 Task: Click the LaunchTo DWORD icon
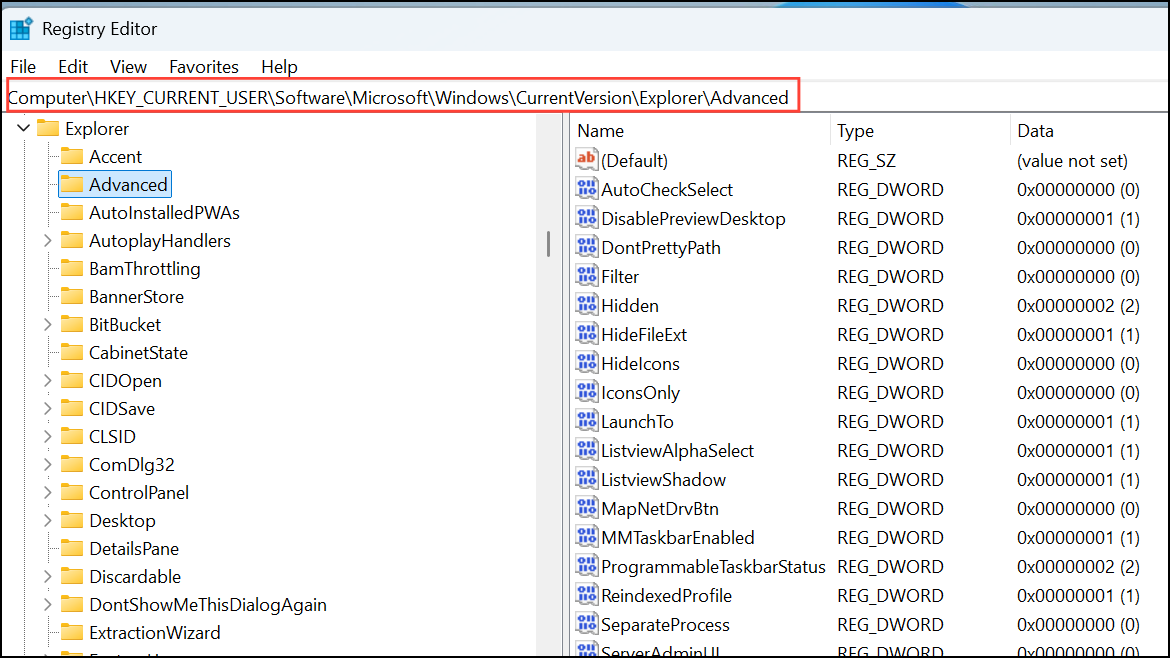pyautogui.click(x=586, y=421)
